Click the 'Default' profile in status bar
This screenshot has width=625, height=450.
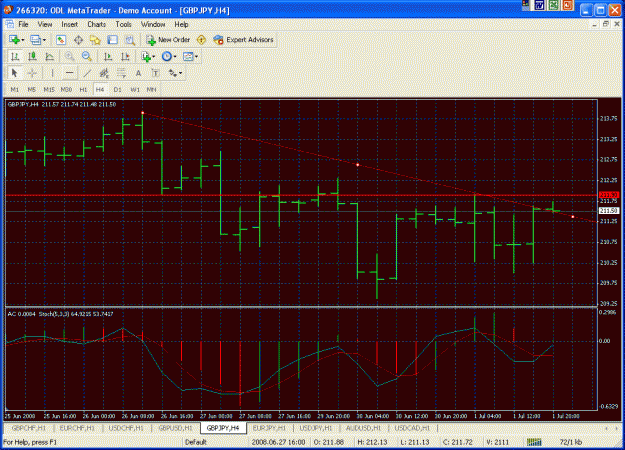coord(196,442)
